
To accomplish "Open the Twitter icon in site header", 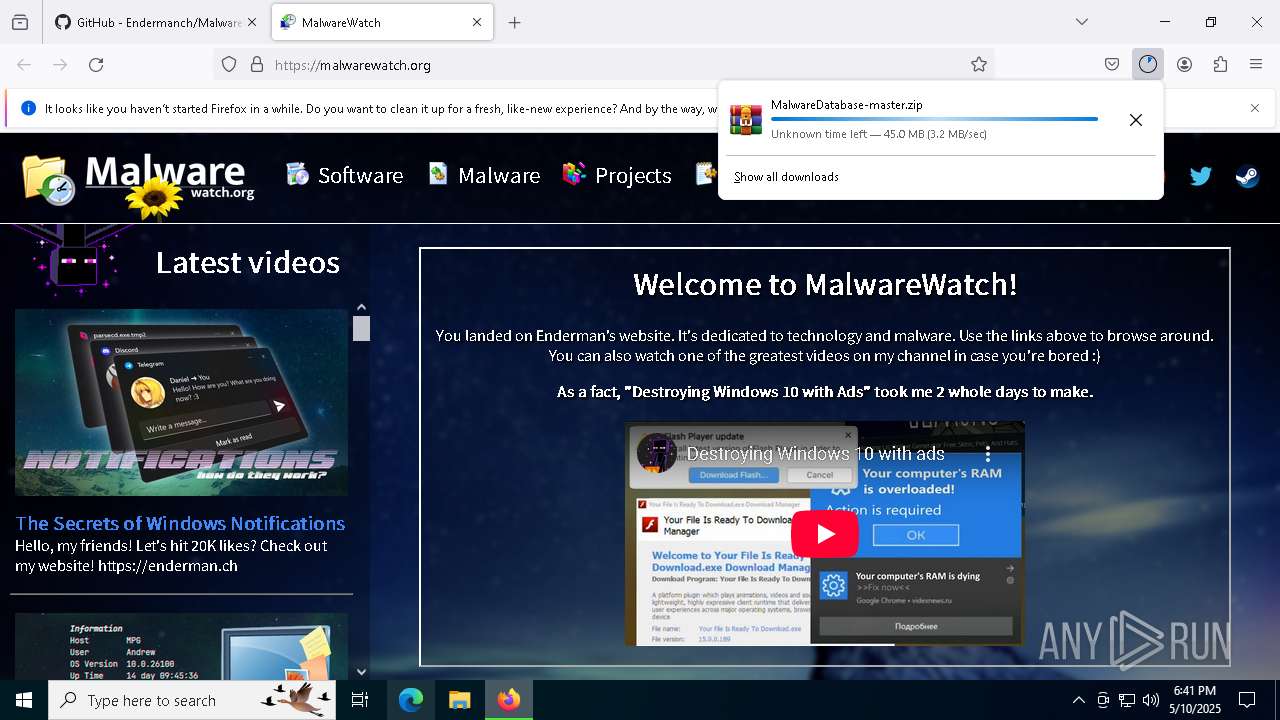I will [1201, 176].
